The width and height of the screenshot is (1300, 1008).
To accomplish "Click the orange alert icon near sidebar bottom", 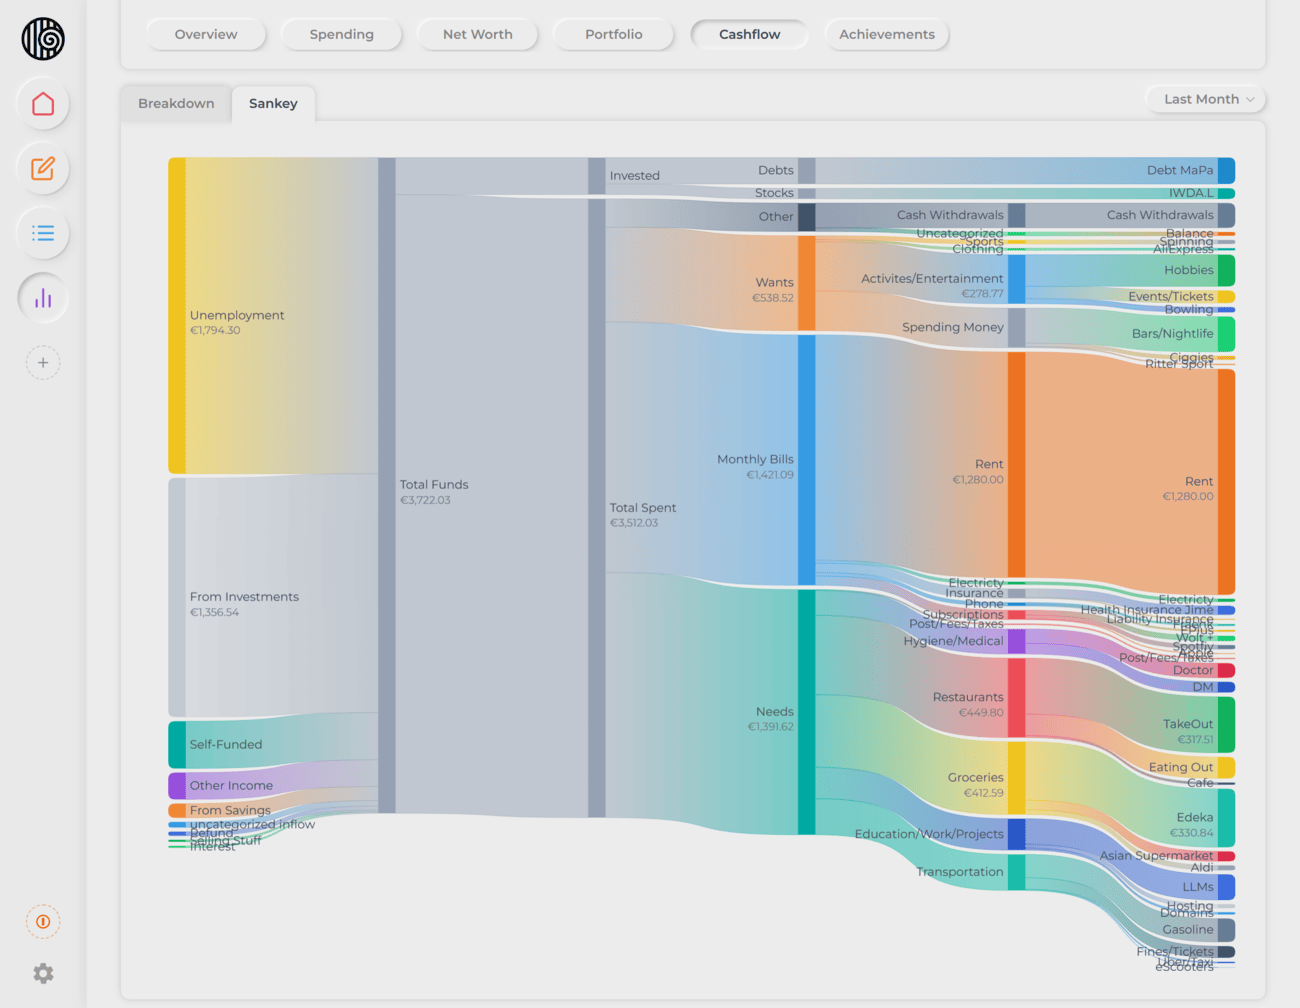I will point(42,921).
